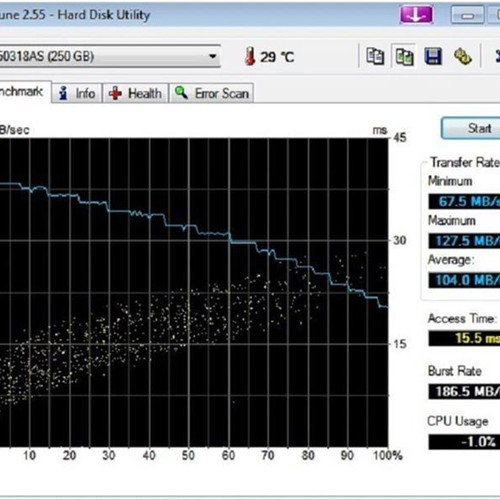This screenshot has width=500, height=500.
Task: Click the Burst Rate value field
Action: (x=464, y=391)
